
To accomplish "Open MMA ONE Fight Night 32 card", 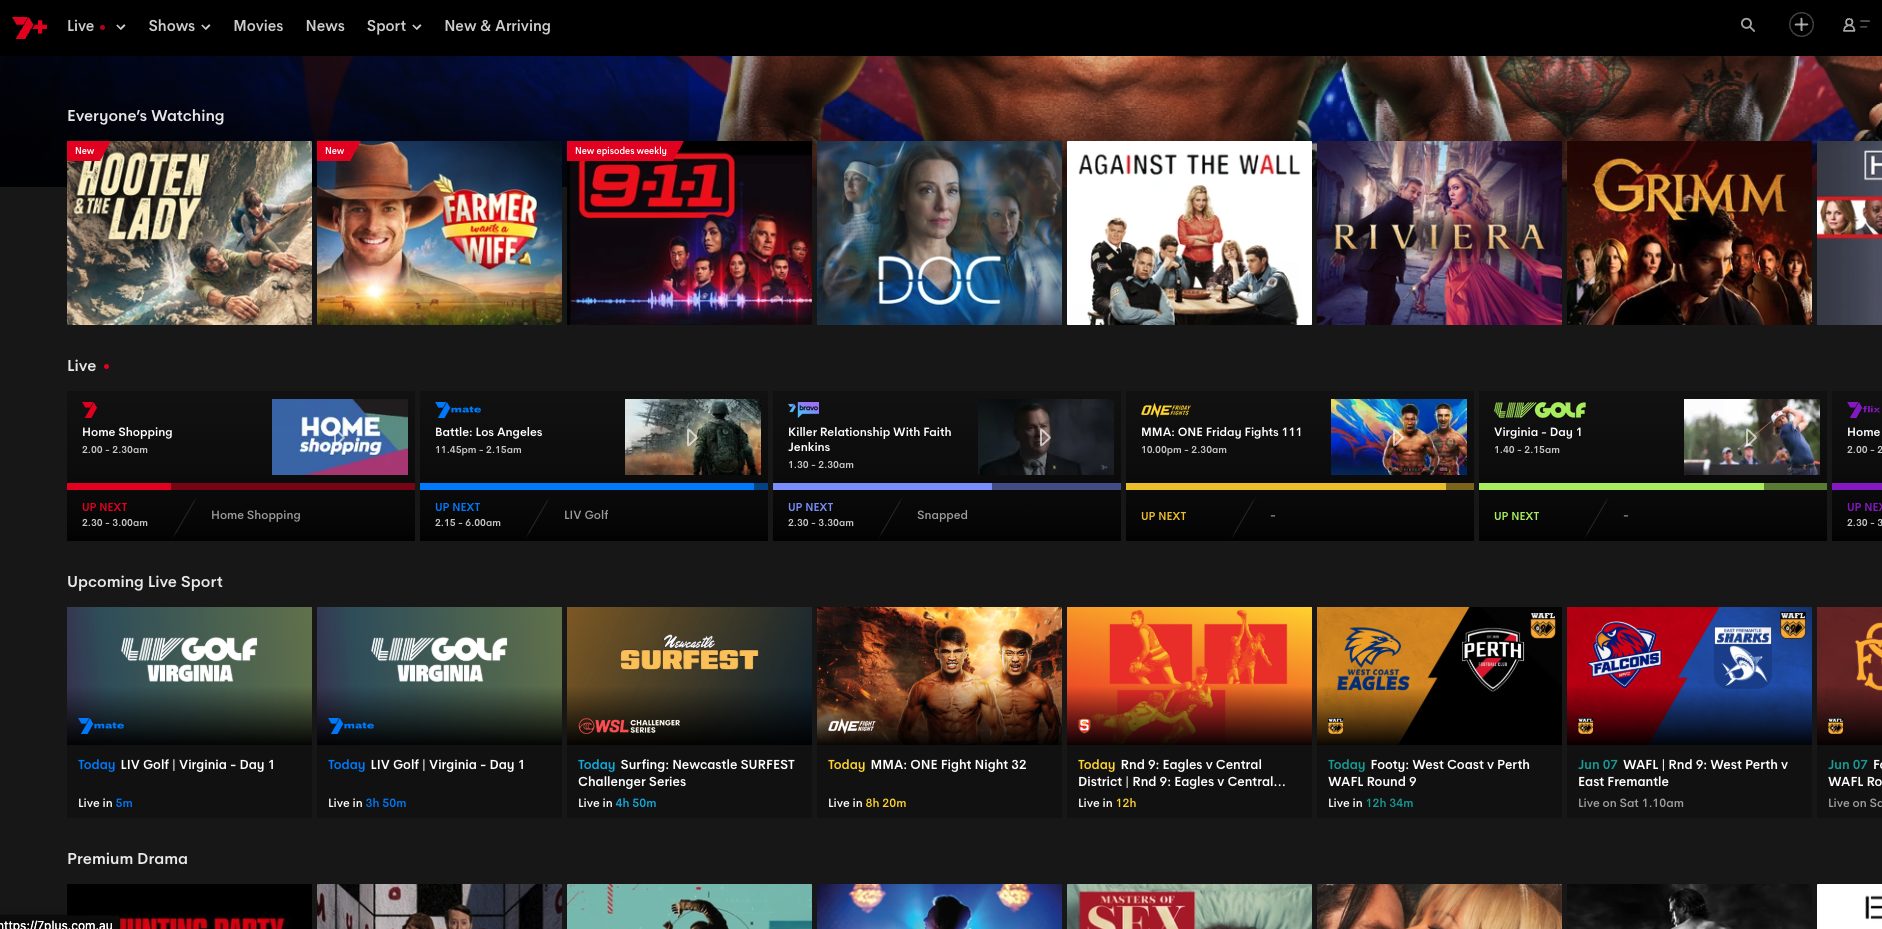I will click(x=939, y=712).
